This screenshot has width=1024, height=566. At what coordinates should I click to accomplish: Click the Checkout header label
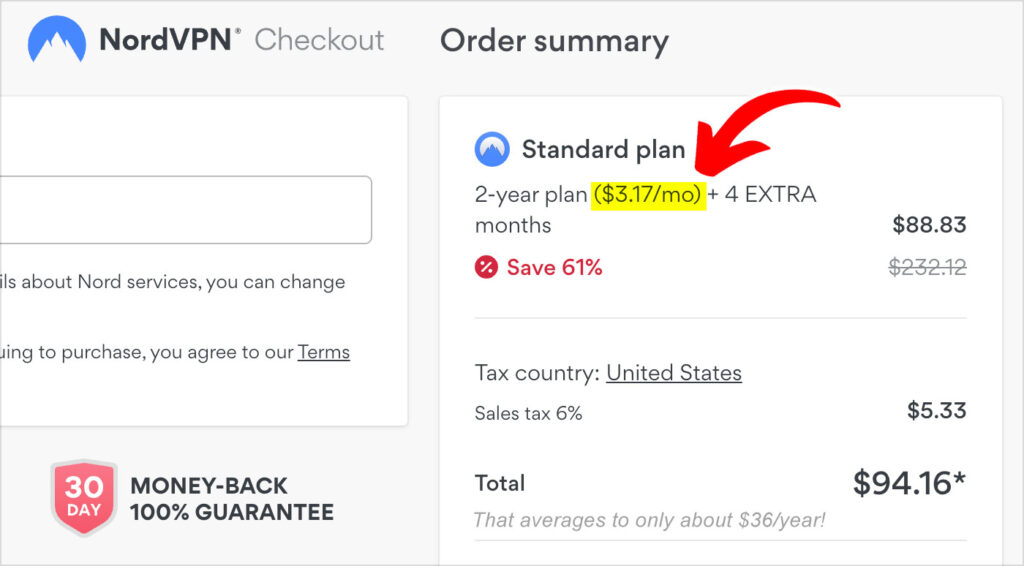[319, 40]
